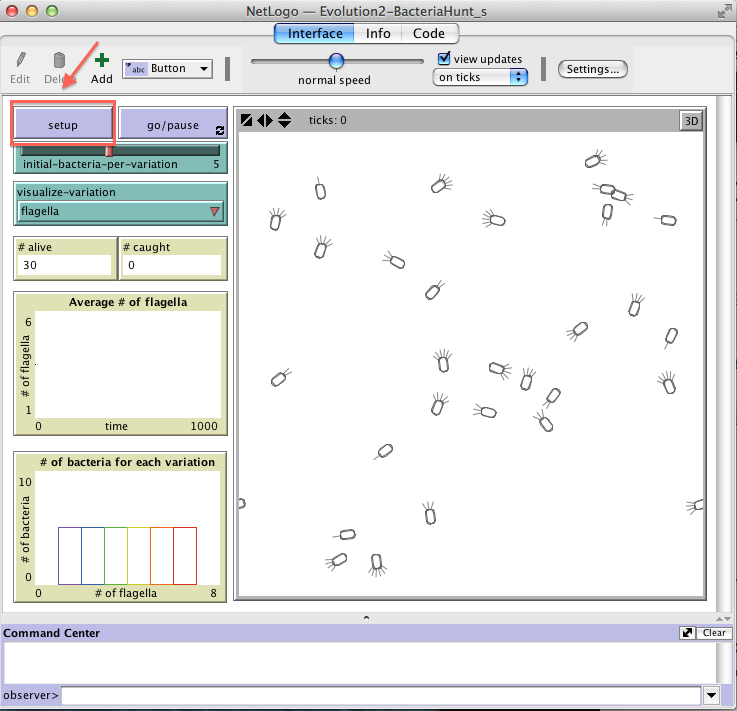Open the Settings... dialog
The height and width of the screenshot is (711, 737).
click(x=593, y=69)
